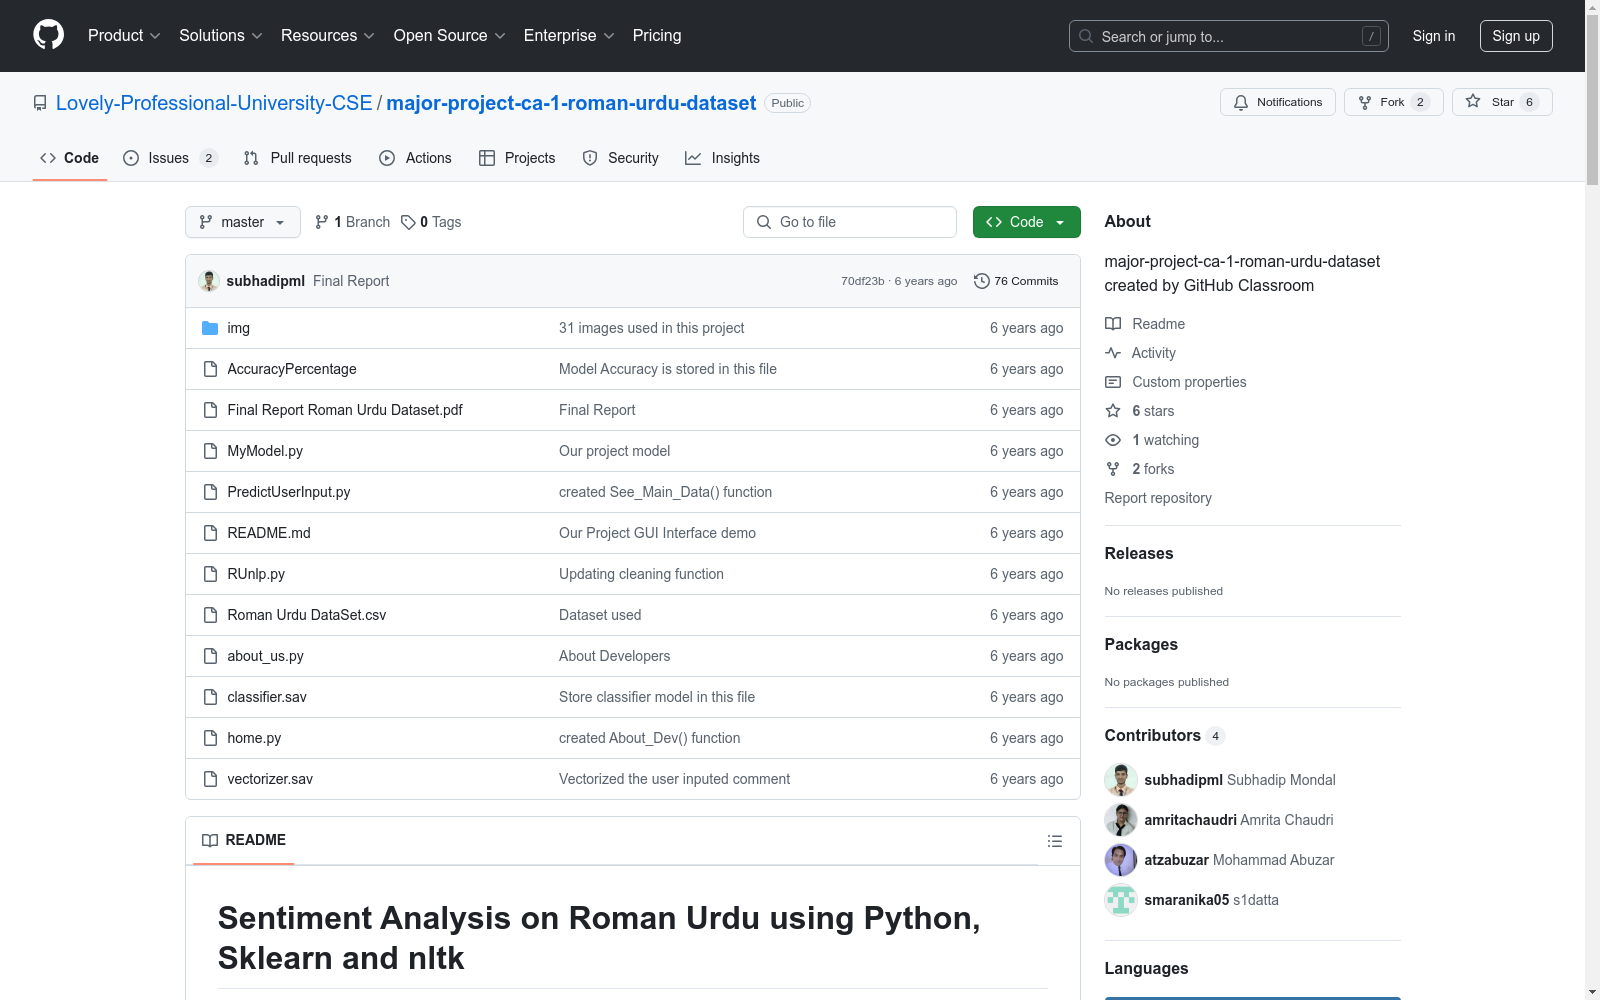Switch to the Pull requests tab
Viewport: 1600px width, 1000px height.
pyautogui.click(x=298, y=158)
